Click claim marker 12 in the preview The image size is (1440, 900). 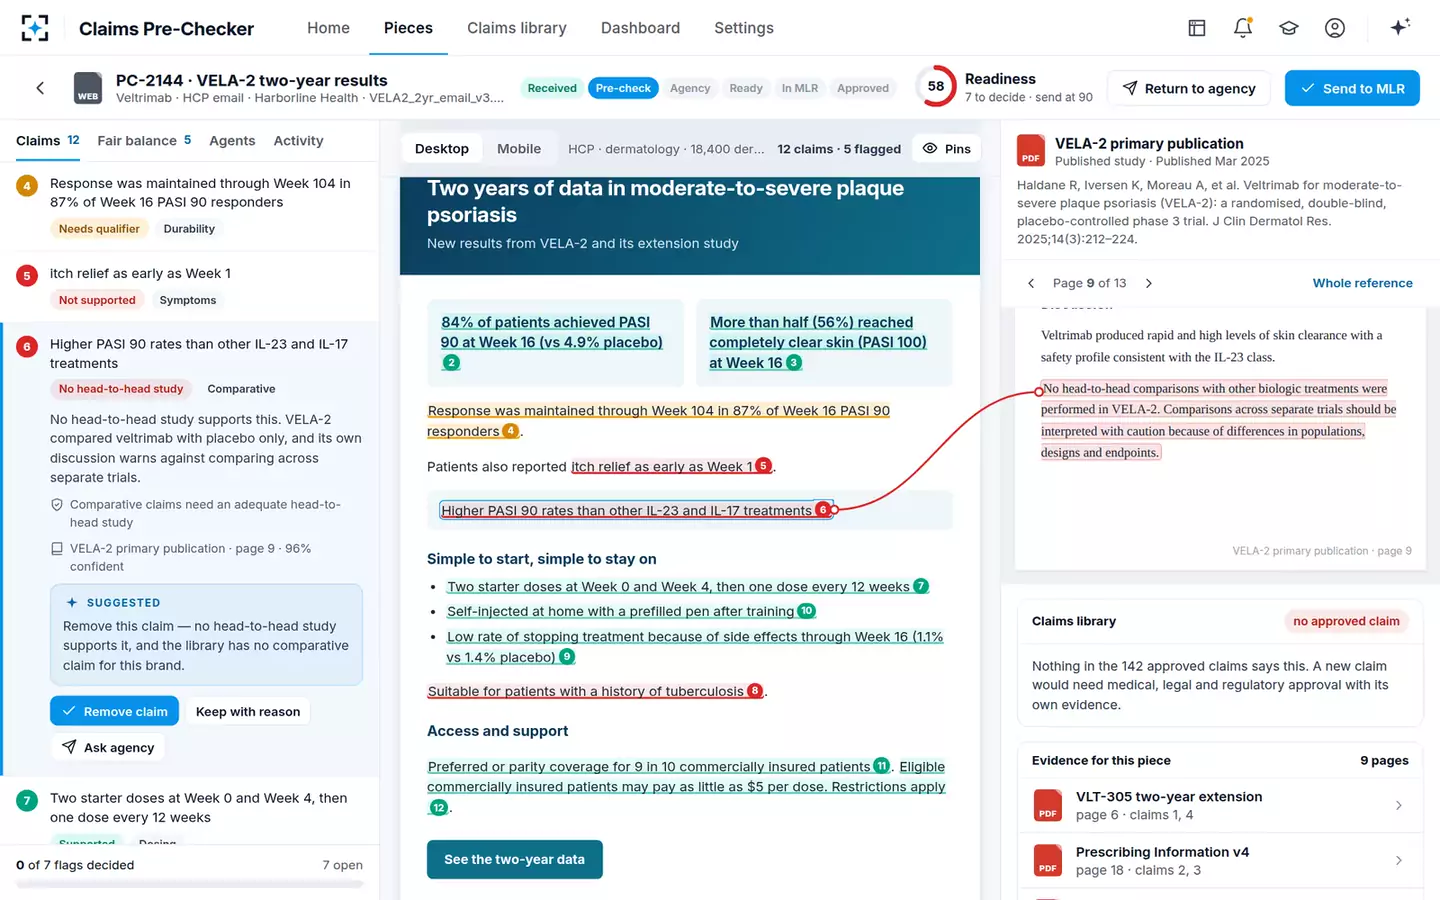point(438,807)
